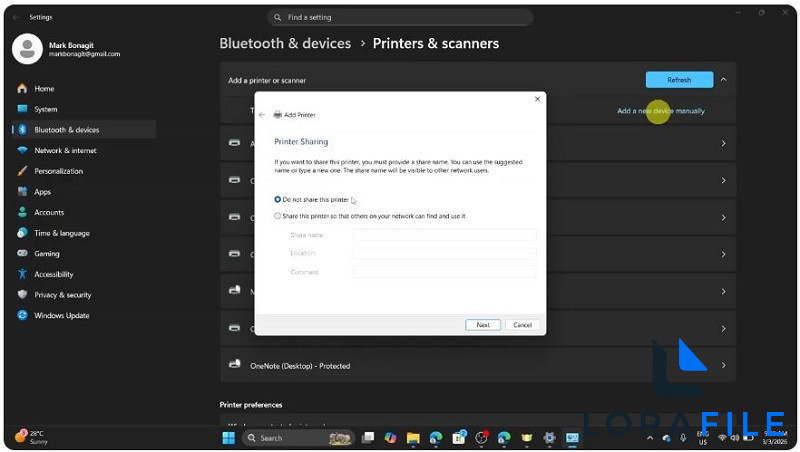The width and height of the screenshot is (800, 452).
Task: Open the Accessibility menu label
Action: (54, 274)
